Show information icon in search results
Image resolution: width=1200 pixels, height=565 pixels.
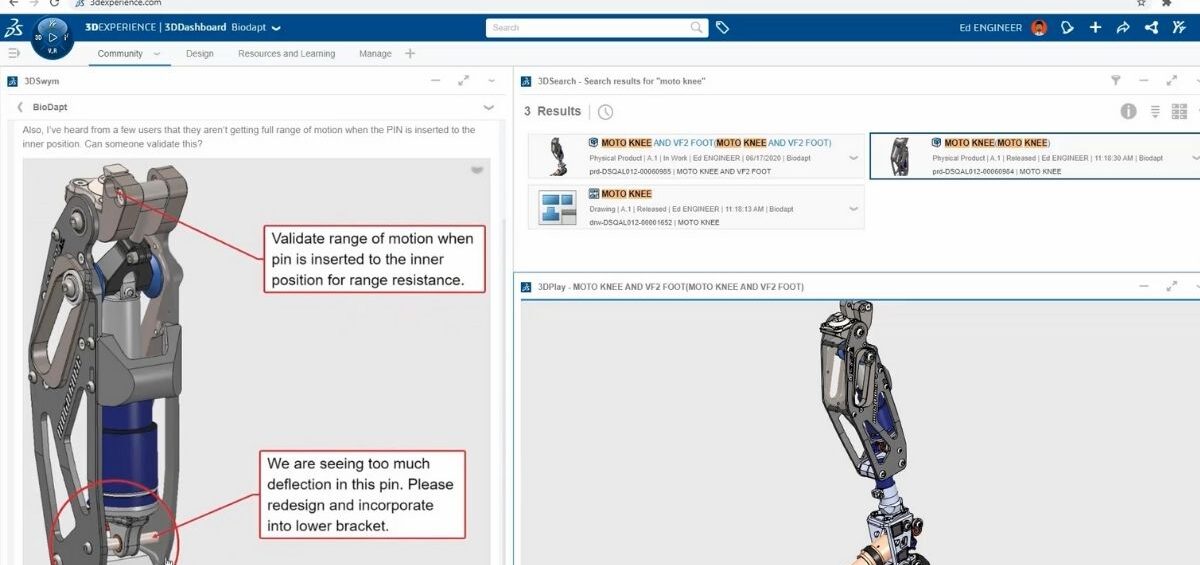pyautogui.click(x=1128, y=112)
